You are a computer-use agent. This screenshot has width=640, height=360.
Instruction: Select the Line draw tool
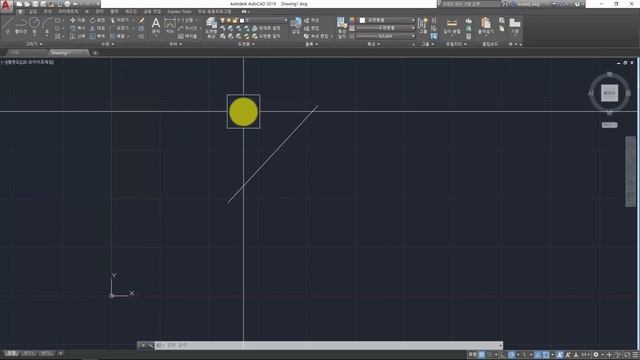pos(8,24)
